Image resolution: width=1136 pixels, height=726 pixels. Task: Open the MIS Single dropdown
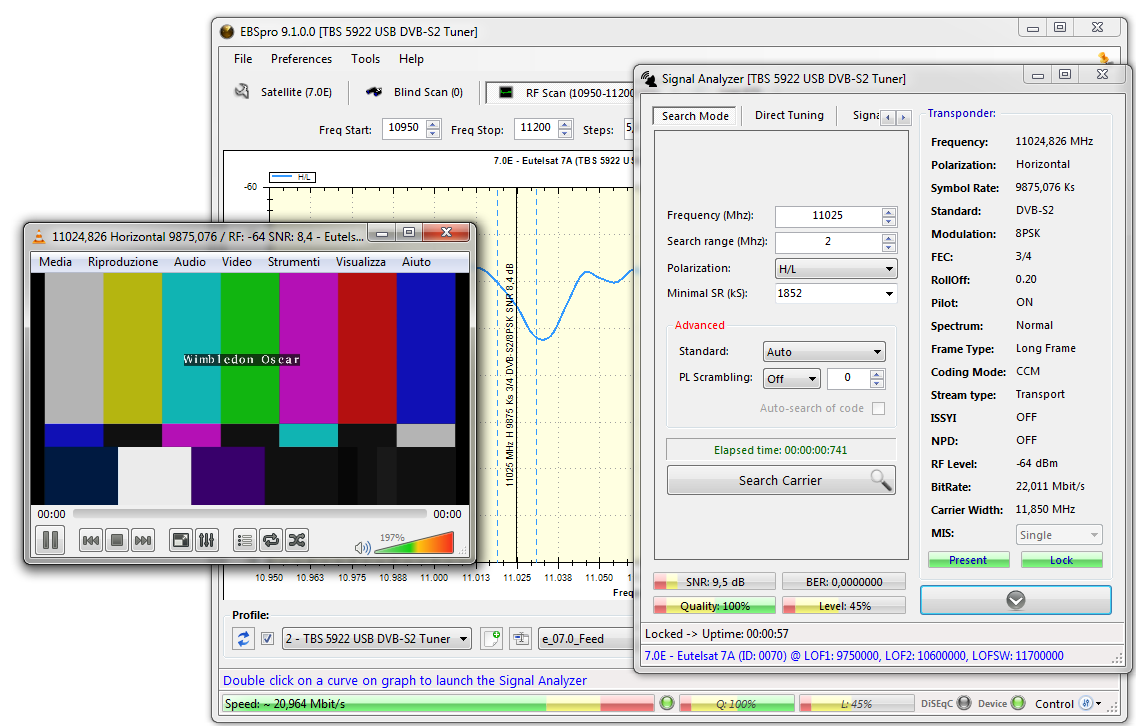(1059, 535)
